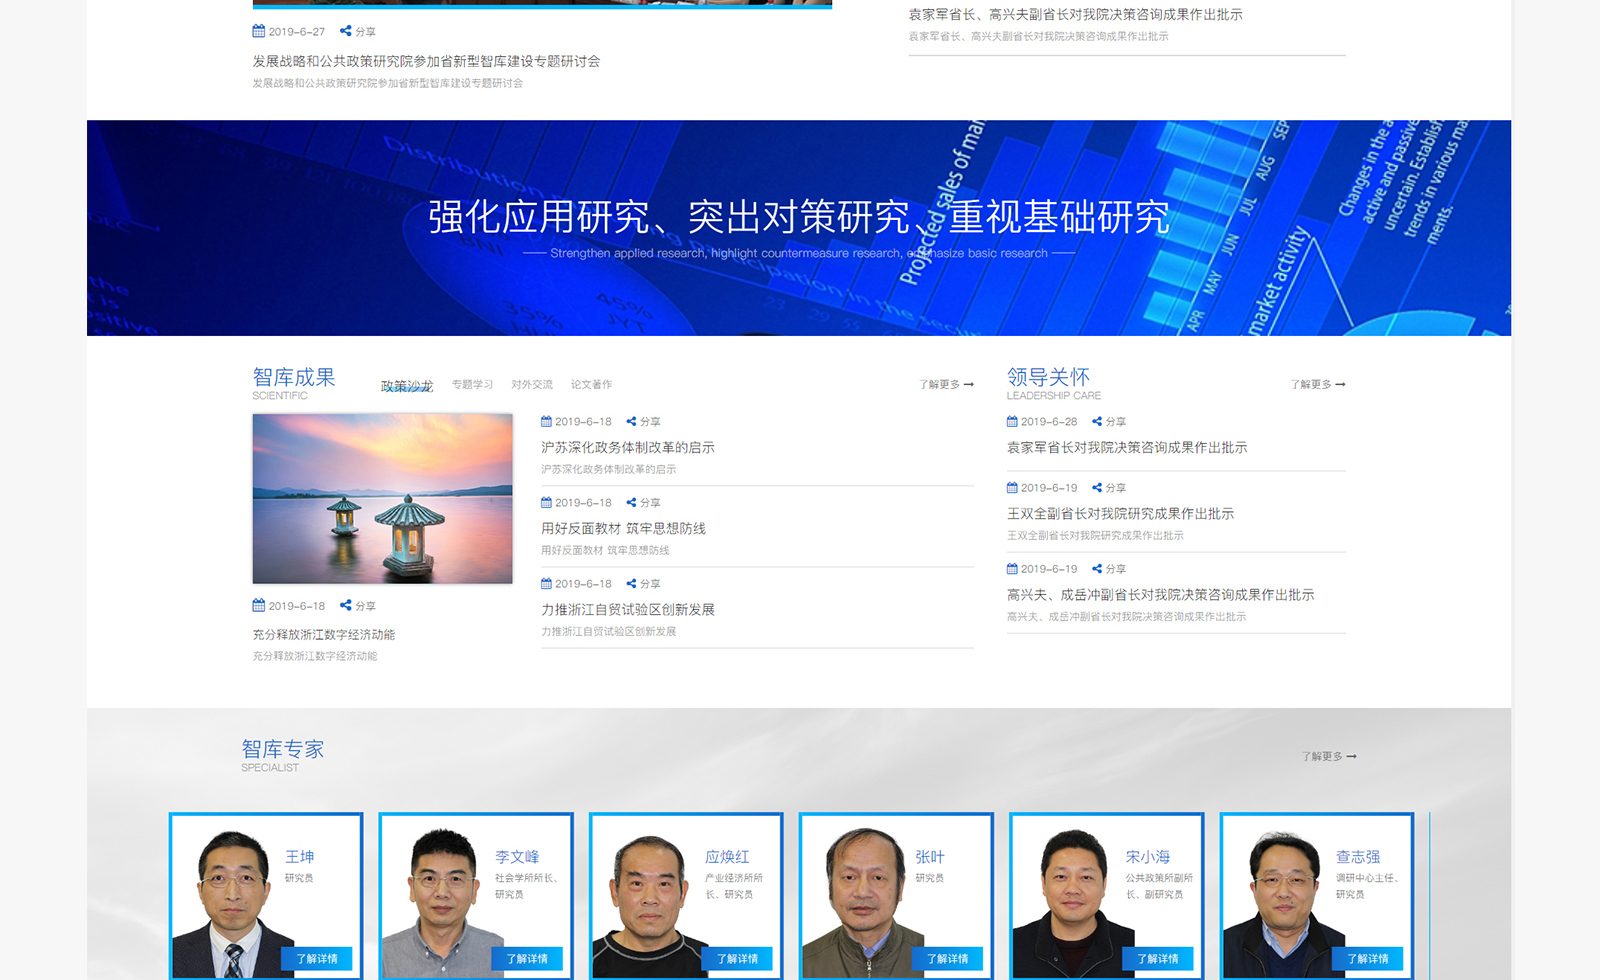The width and height of the screenshot is (1600, 980).
Task: Switch to the 政策沙龙 tab
Action: [x=407, y=385]
